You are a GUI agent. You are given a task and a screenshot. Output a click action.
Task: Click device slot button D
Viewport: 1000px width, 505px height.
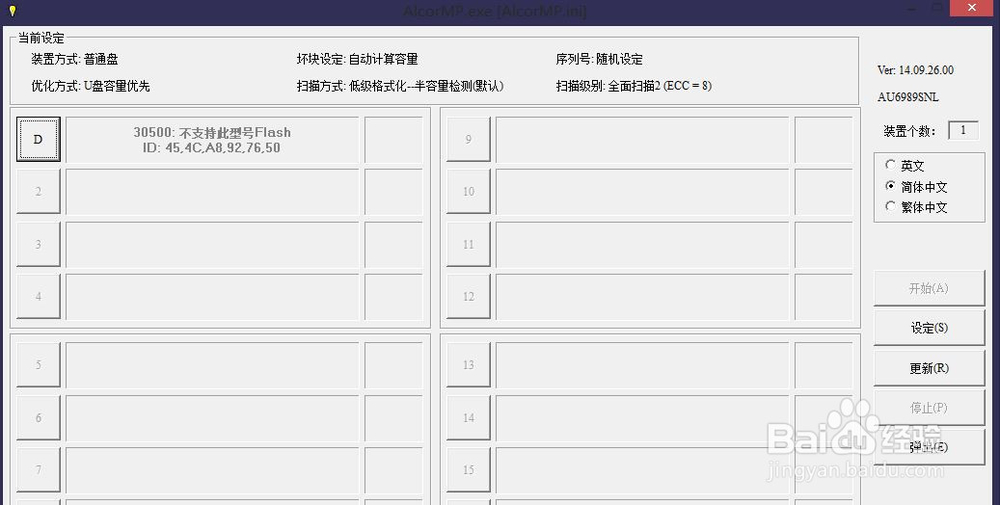tap(38, 139)
